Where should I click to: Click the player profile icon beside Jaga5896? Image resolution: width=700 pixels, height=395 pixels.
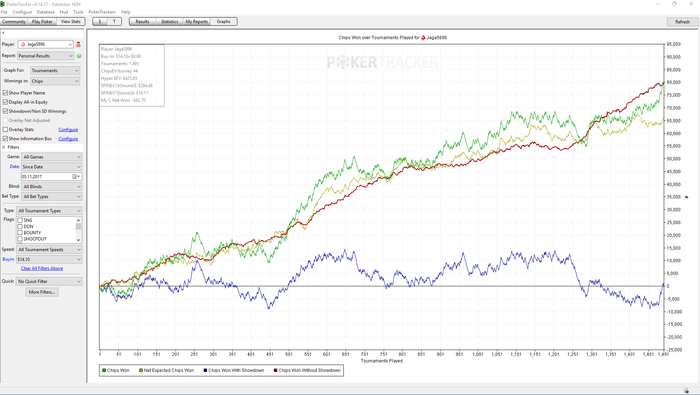(78, 44)
